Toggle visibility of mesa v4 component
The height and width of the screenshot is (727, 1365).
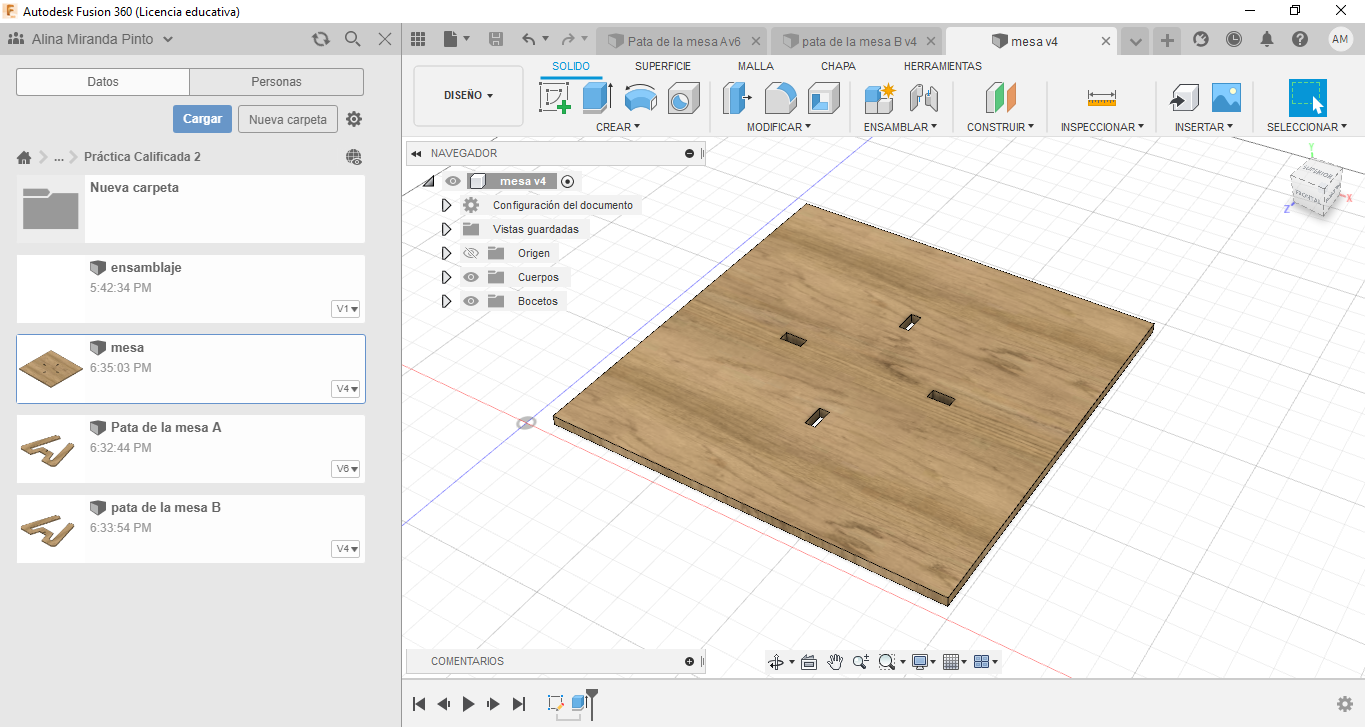point(453,181)
